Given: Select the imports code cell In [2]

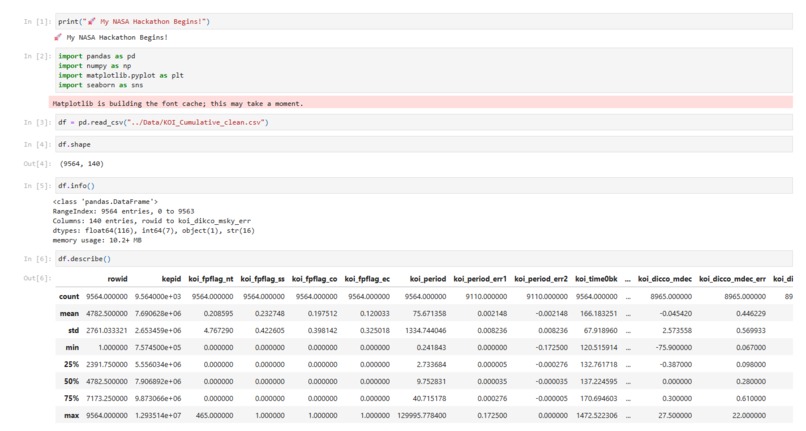Looking at the screenshot, I should point(424,70).
